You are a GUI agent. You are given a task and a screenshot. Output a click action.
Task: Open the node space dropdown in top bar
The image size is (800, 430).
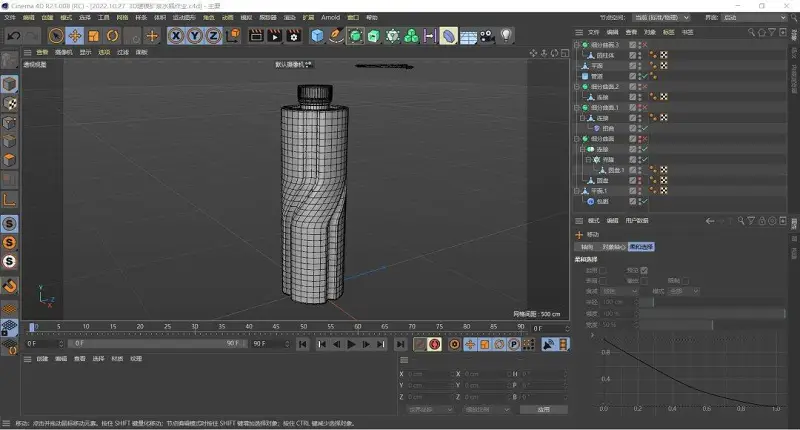[661, 17]
